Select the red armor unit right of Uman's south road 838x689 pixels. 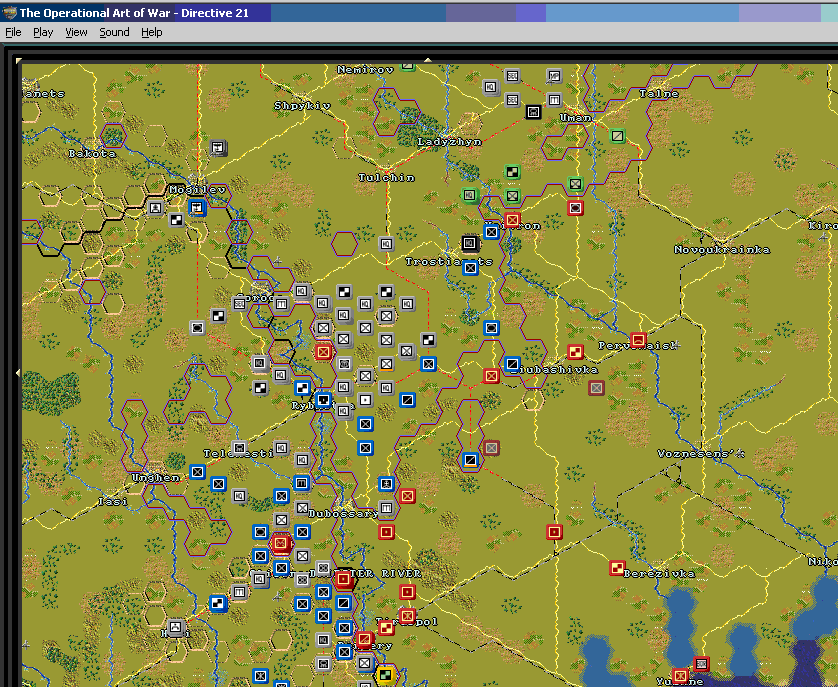click(x=575, y=207)
